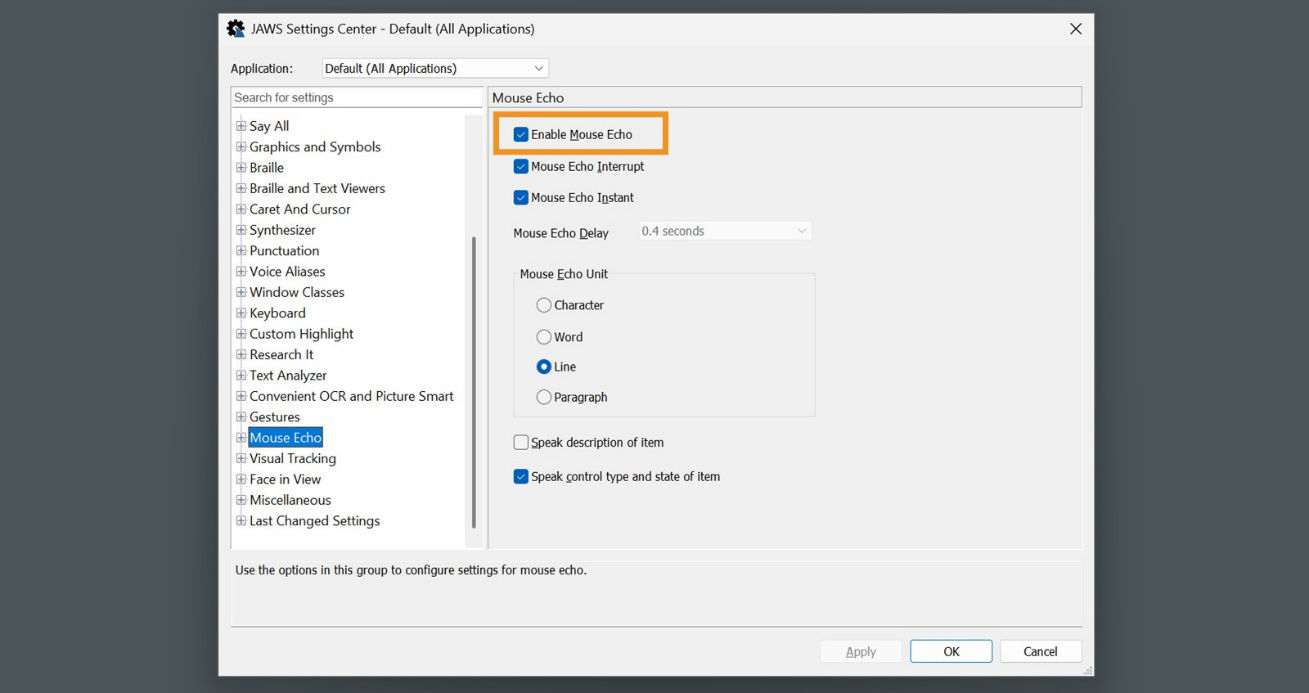Uncheck Enable Mouse Echo
The width and height of the screenshot is (1309, 693).
[x=521, y=133]
